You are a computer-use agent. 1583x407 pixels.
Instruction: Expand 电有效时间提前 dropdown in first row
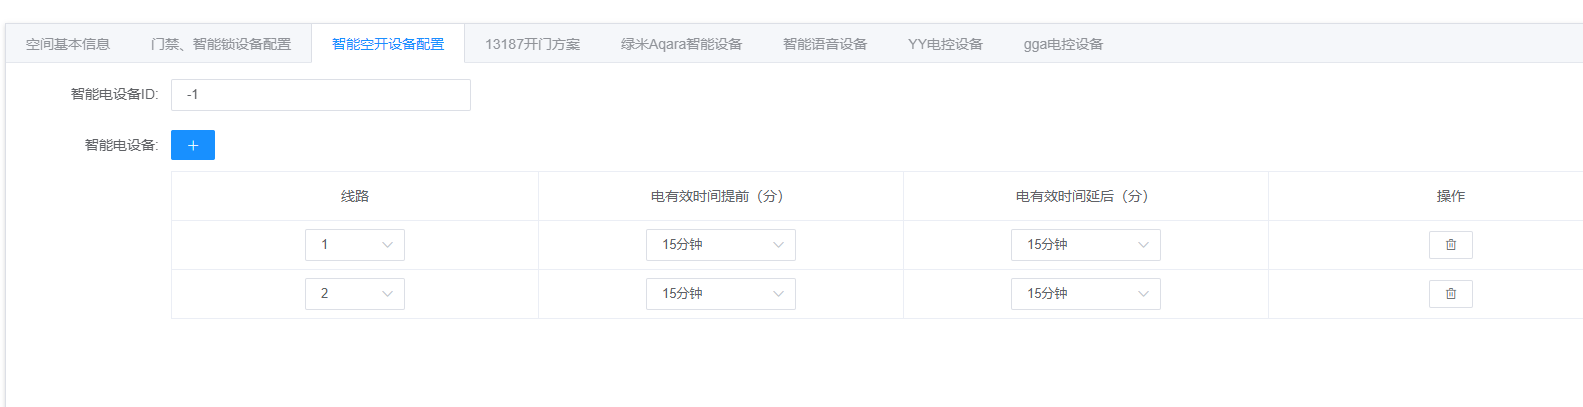tap(720, 245)
